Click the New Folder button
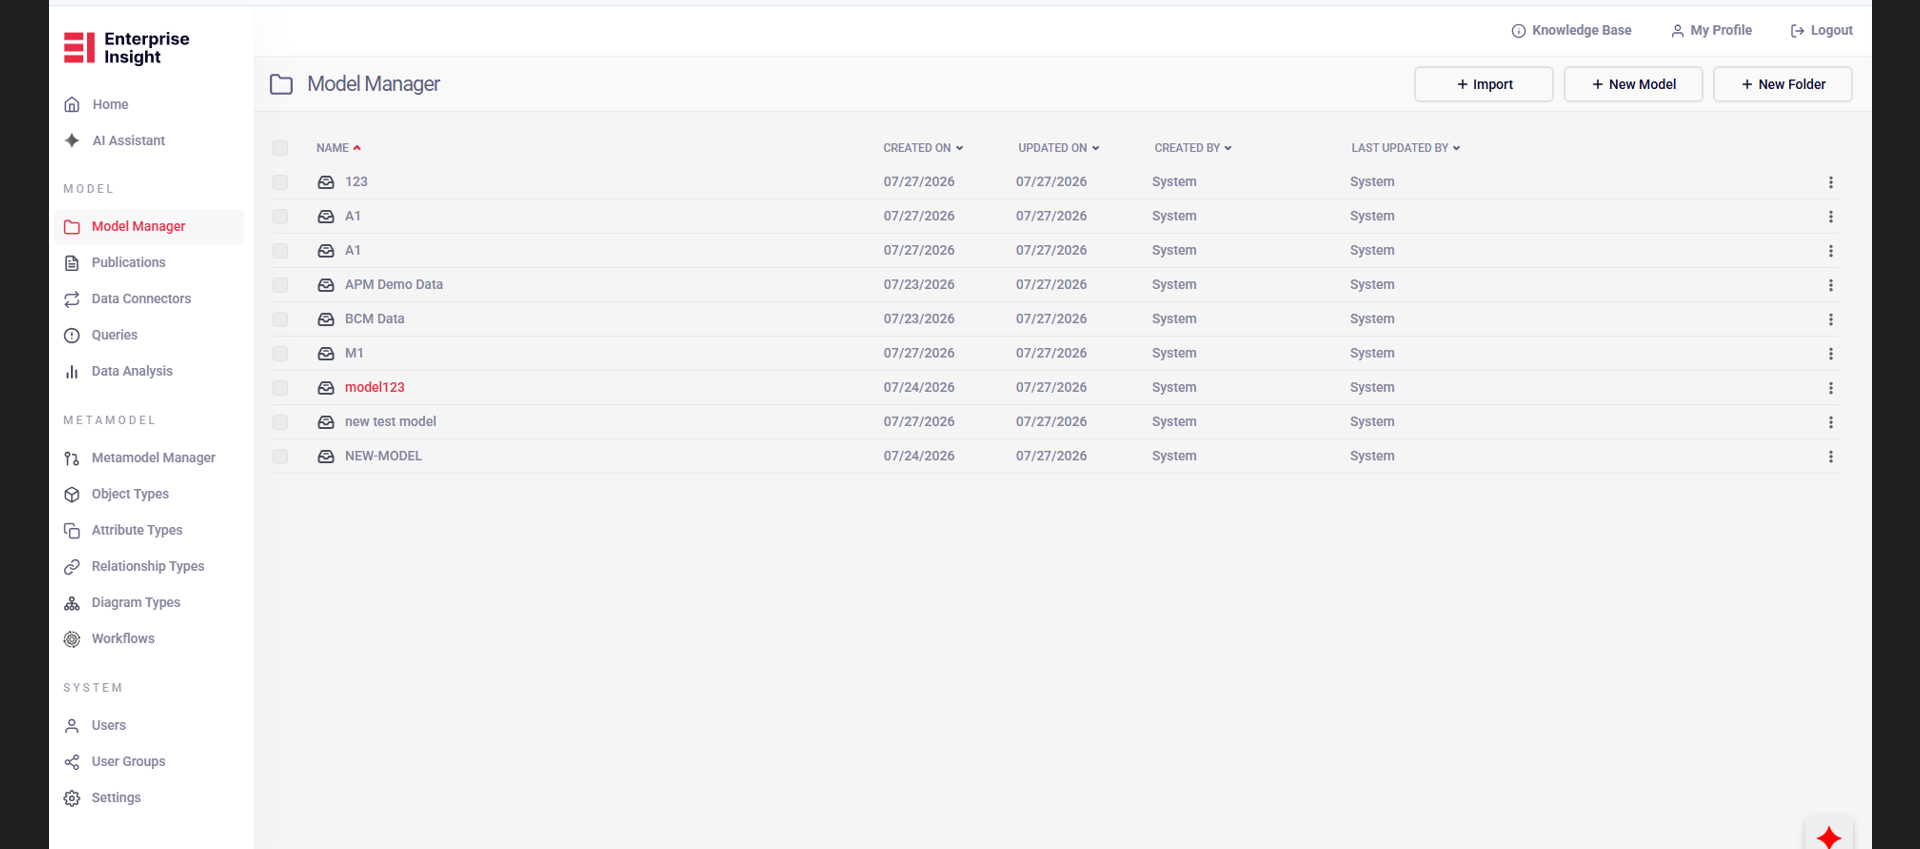 [x=1783, y=84]
